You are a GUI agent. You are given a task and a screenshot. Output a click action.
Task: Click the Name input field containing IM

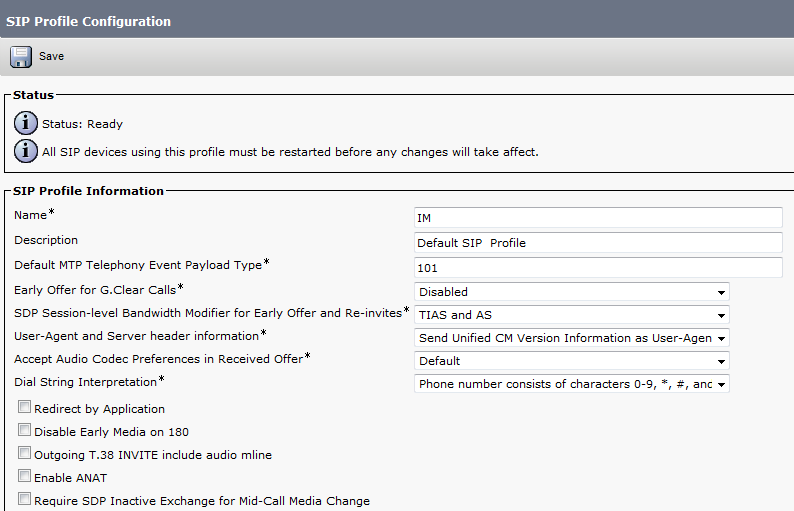tap(597, 218)
